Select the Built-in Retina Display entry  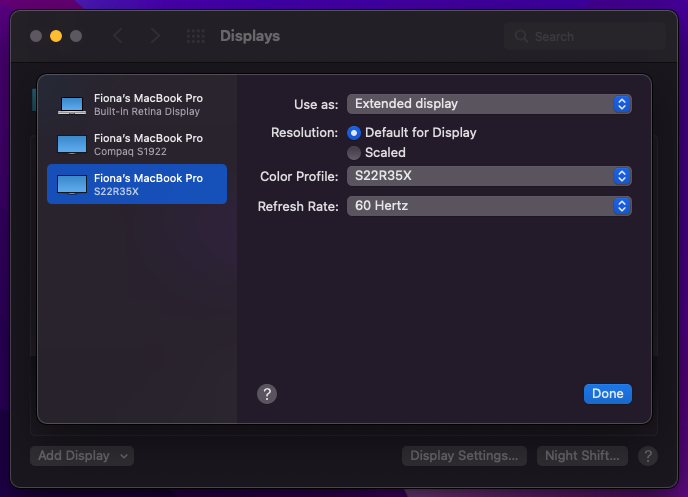pyautogui.click(x=137, y=104)
